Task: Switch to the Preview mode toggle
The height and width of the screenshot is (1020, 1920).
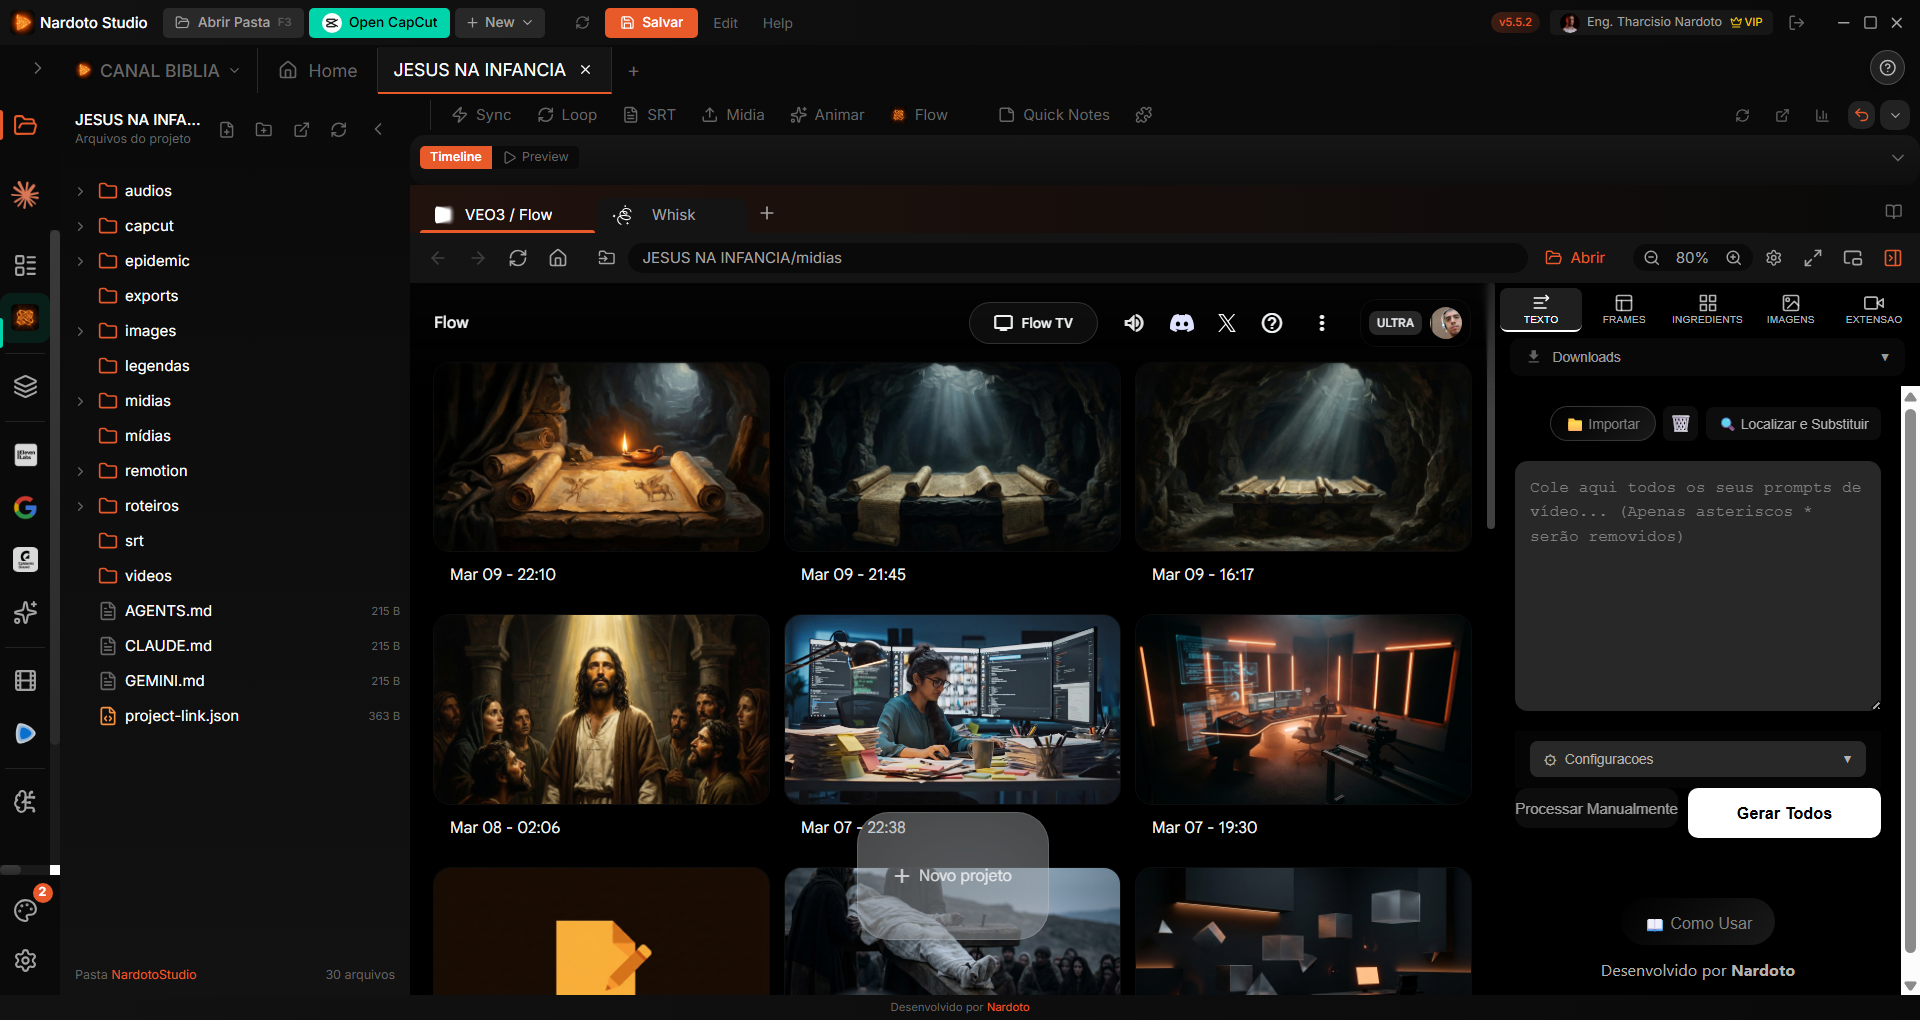Action: pyautogui.click(x=537, y=157)
